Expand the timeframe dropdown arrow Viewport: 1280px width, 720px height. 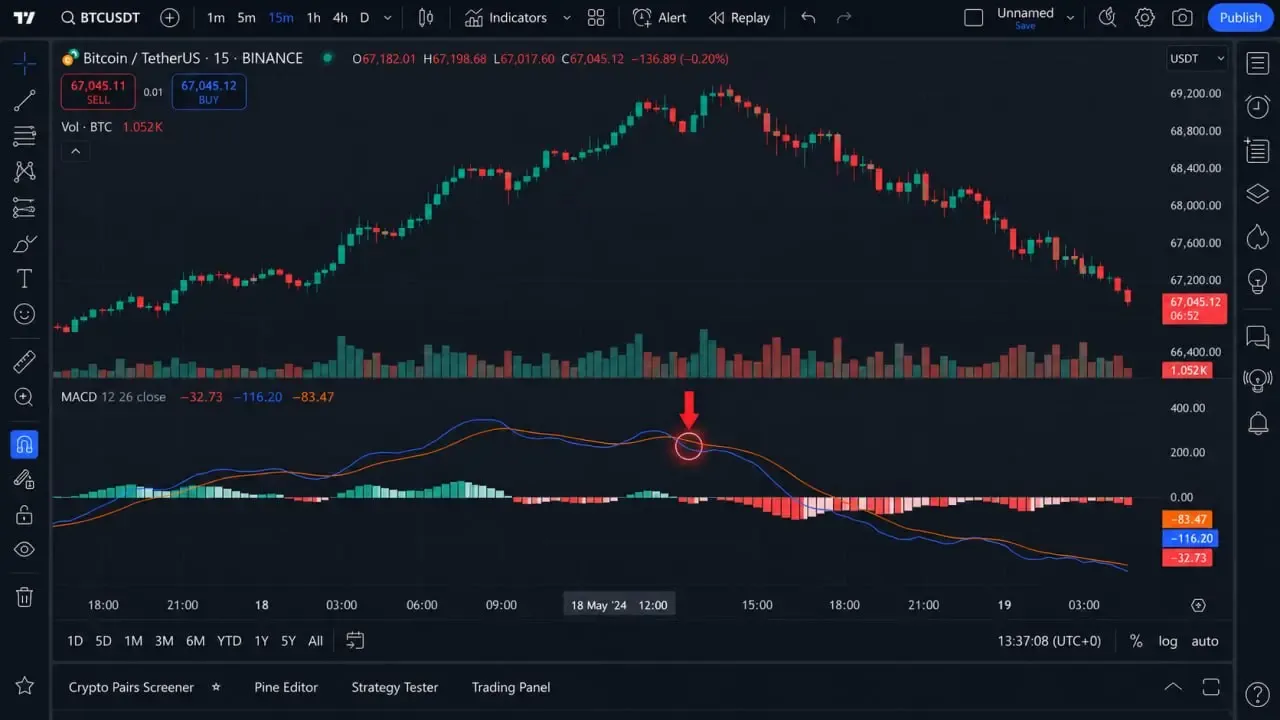[388, 18]
